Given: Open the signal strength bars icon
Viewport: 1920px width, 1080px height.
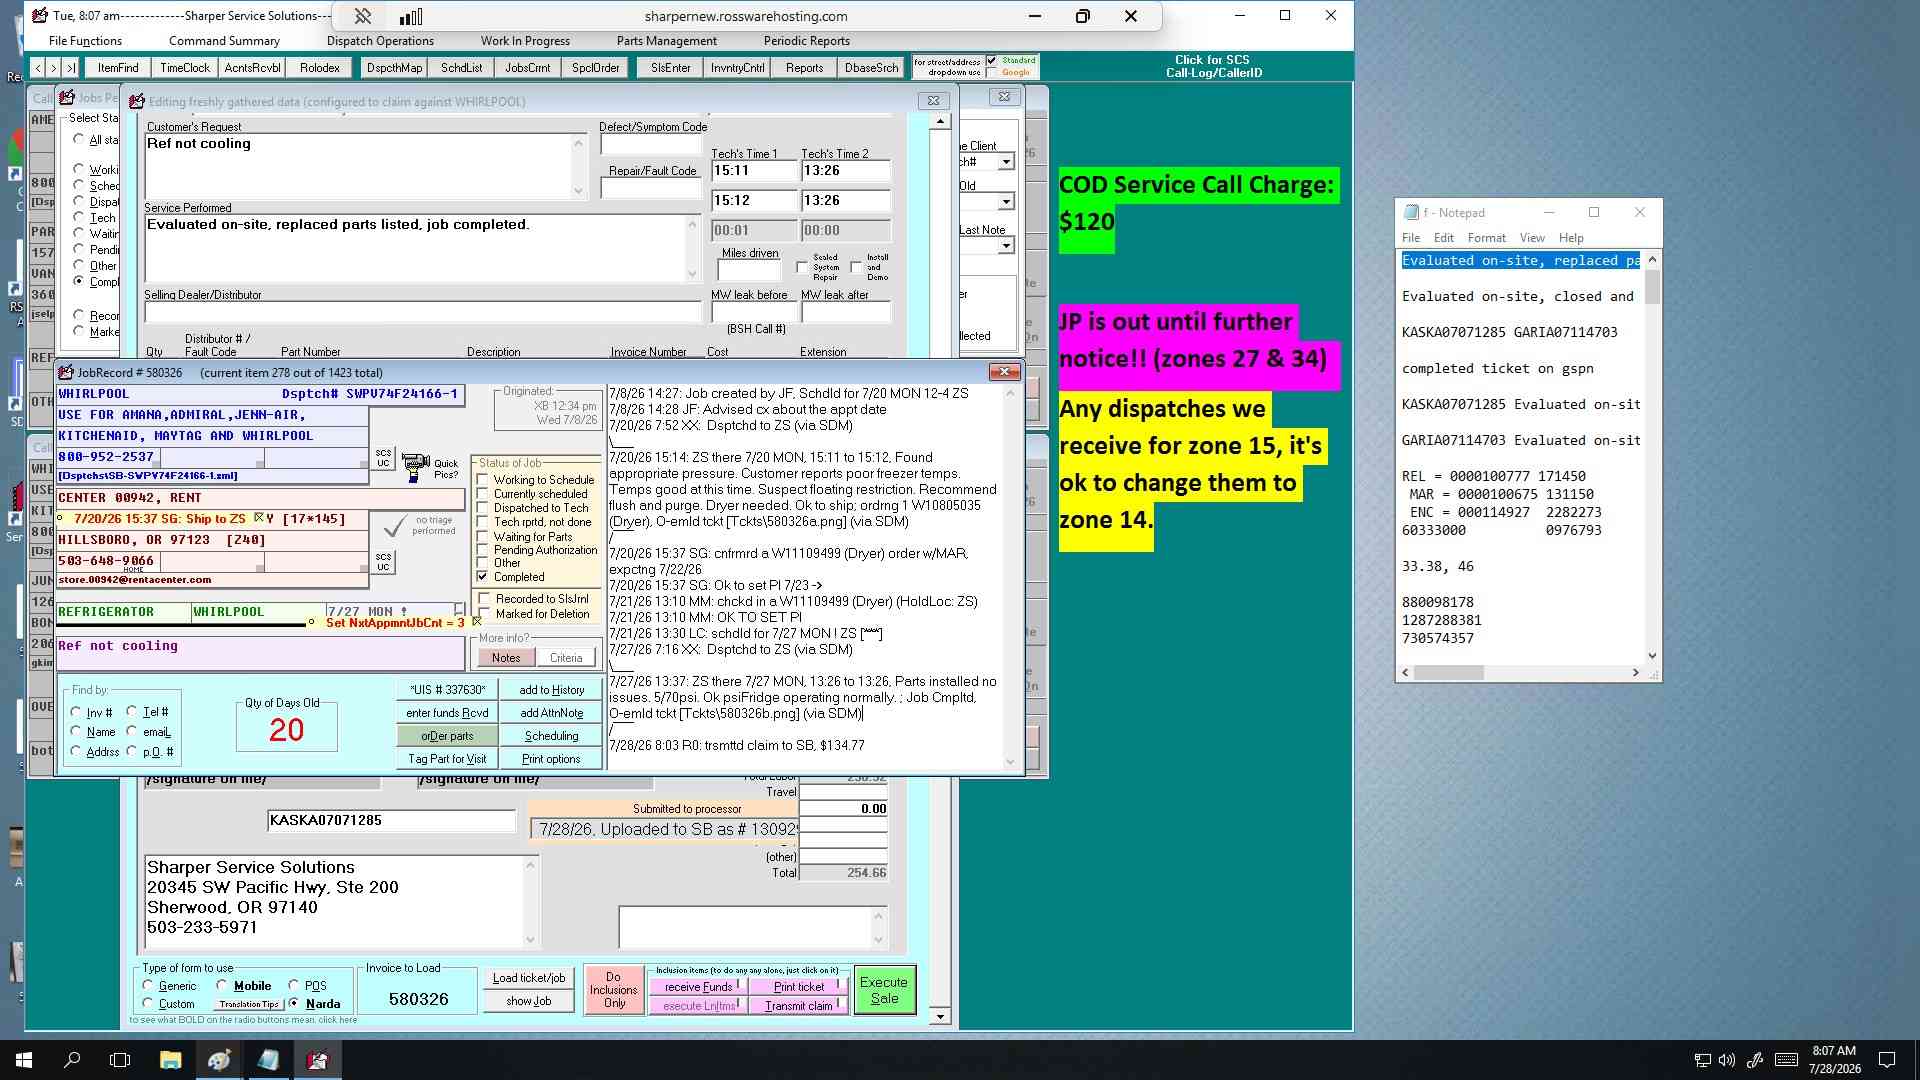Looking at the screenshot, I should [x=411, y=16].
